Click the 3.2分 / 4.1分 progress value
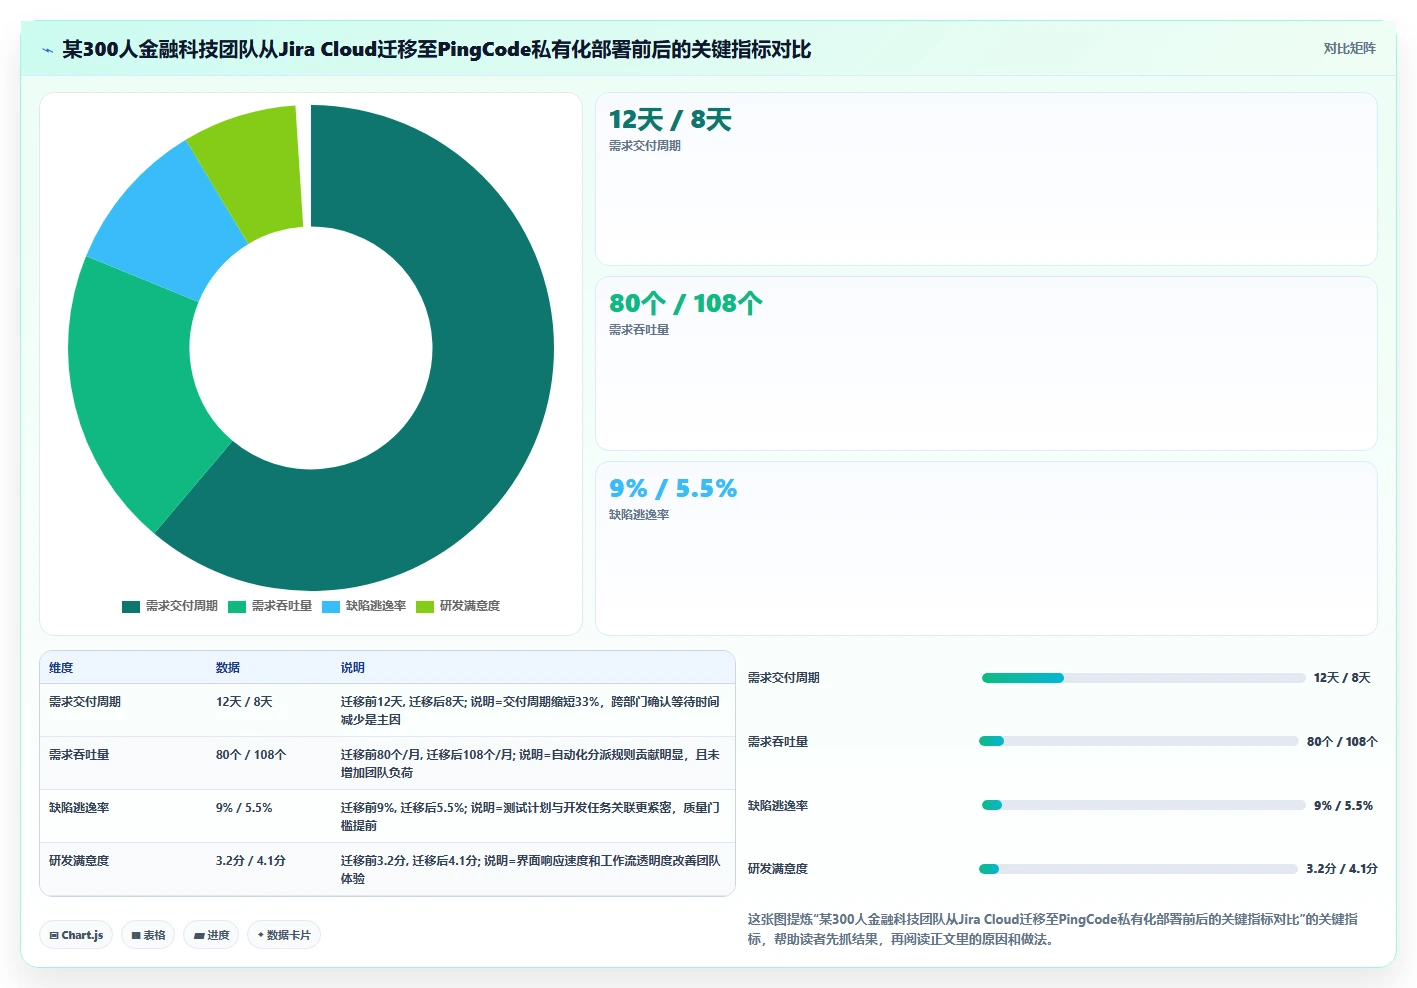1417x988 pixels. (x=1342, y=869)
